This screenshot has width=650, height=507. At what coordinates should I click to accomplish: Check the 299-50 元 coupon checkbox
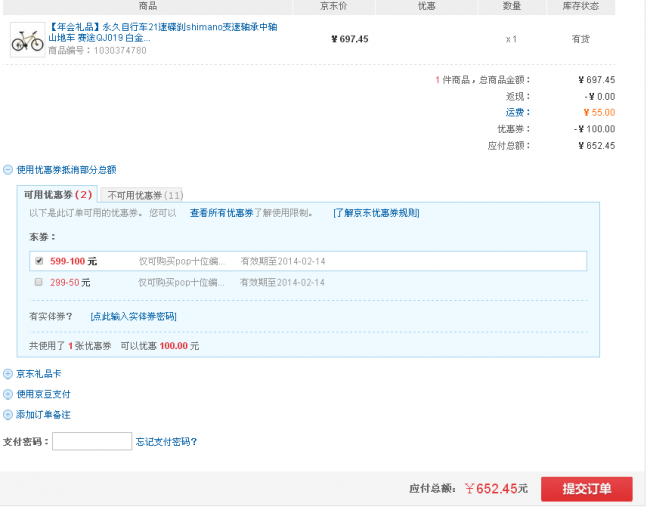(x=39, y=283)
